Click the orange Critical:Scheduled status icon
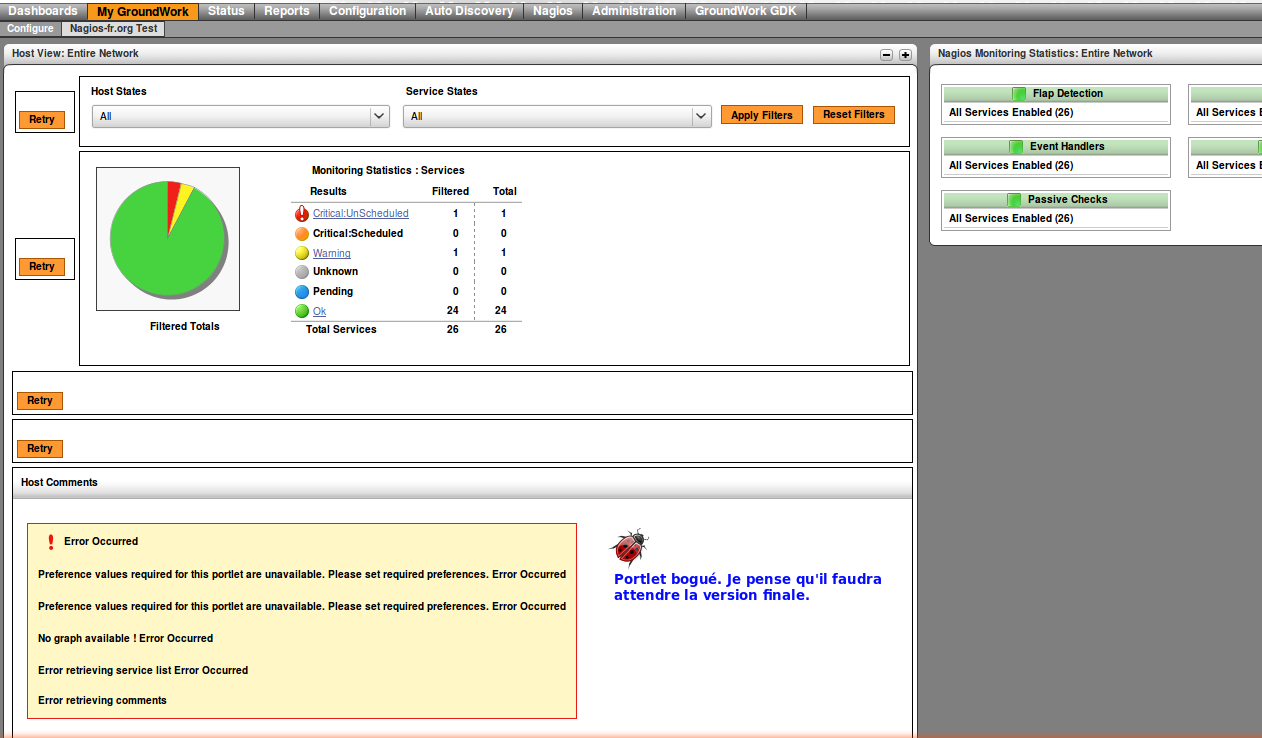 pyautogui.click(x=302, y=233)
